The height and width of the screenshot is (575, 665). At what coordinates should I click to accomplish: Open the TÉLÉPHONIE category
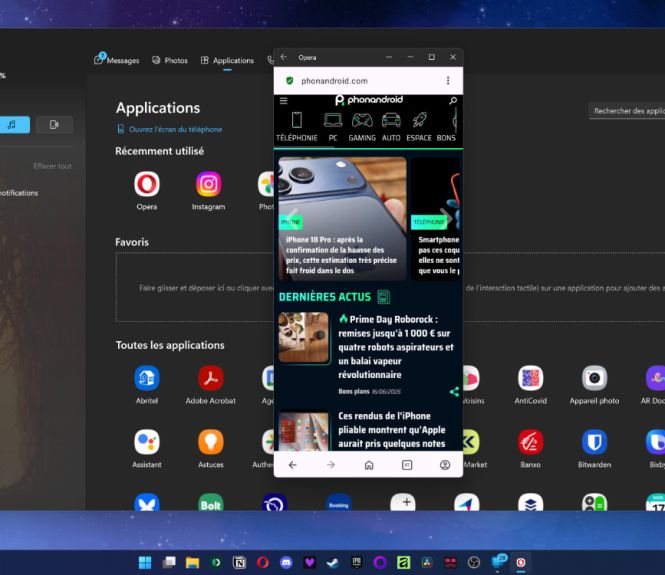[x=297, y=126]
